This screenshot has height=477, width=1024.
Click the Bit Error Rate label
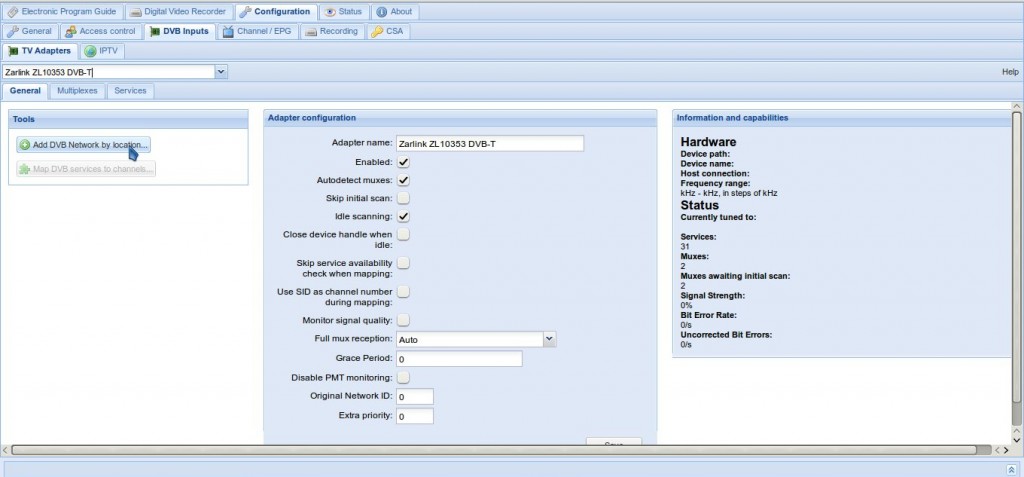click(x=709, y=315)
